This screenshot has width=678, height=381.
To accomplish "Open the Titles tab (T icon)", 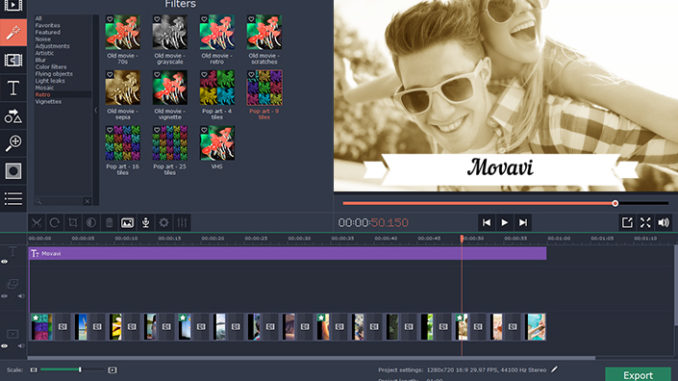I will coord(13,88).
